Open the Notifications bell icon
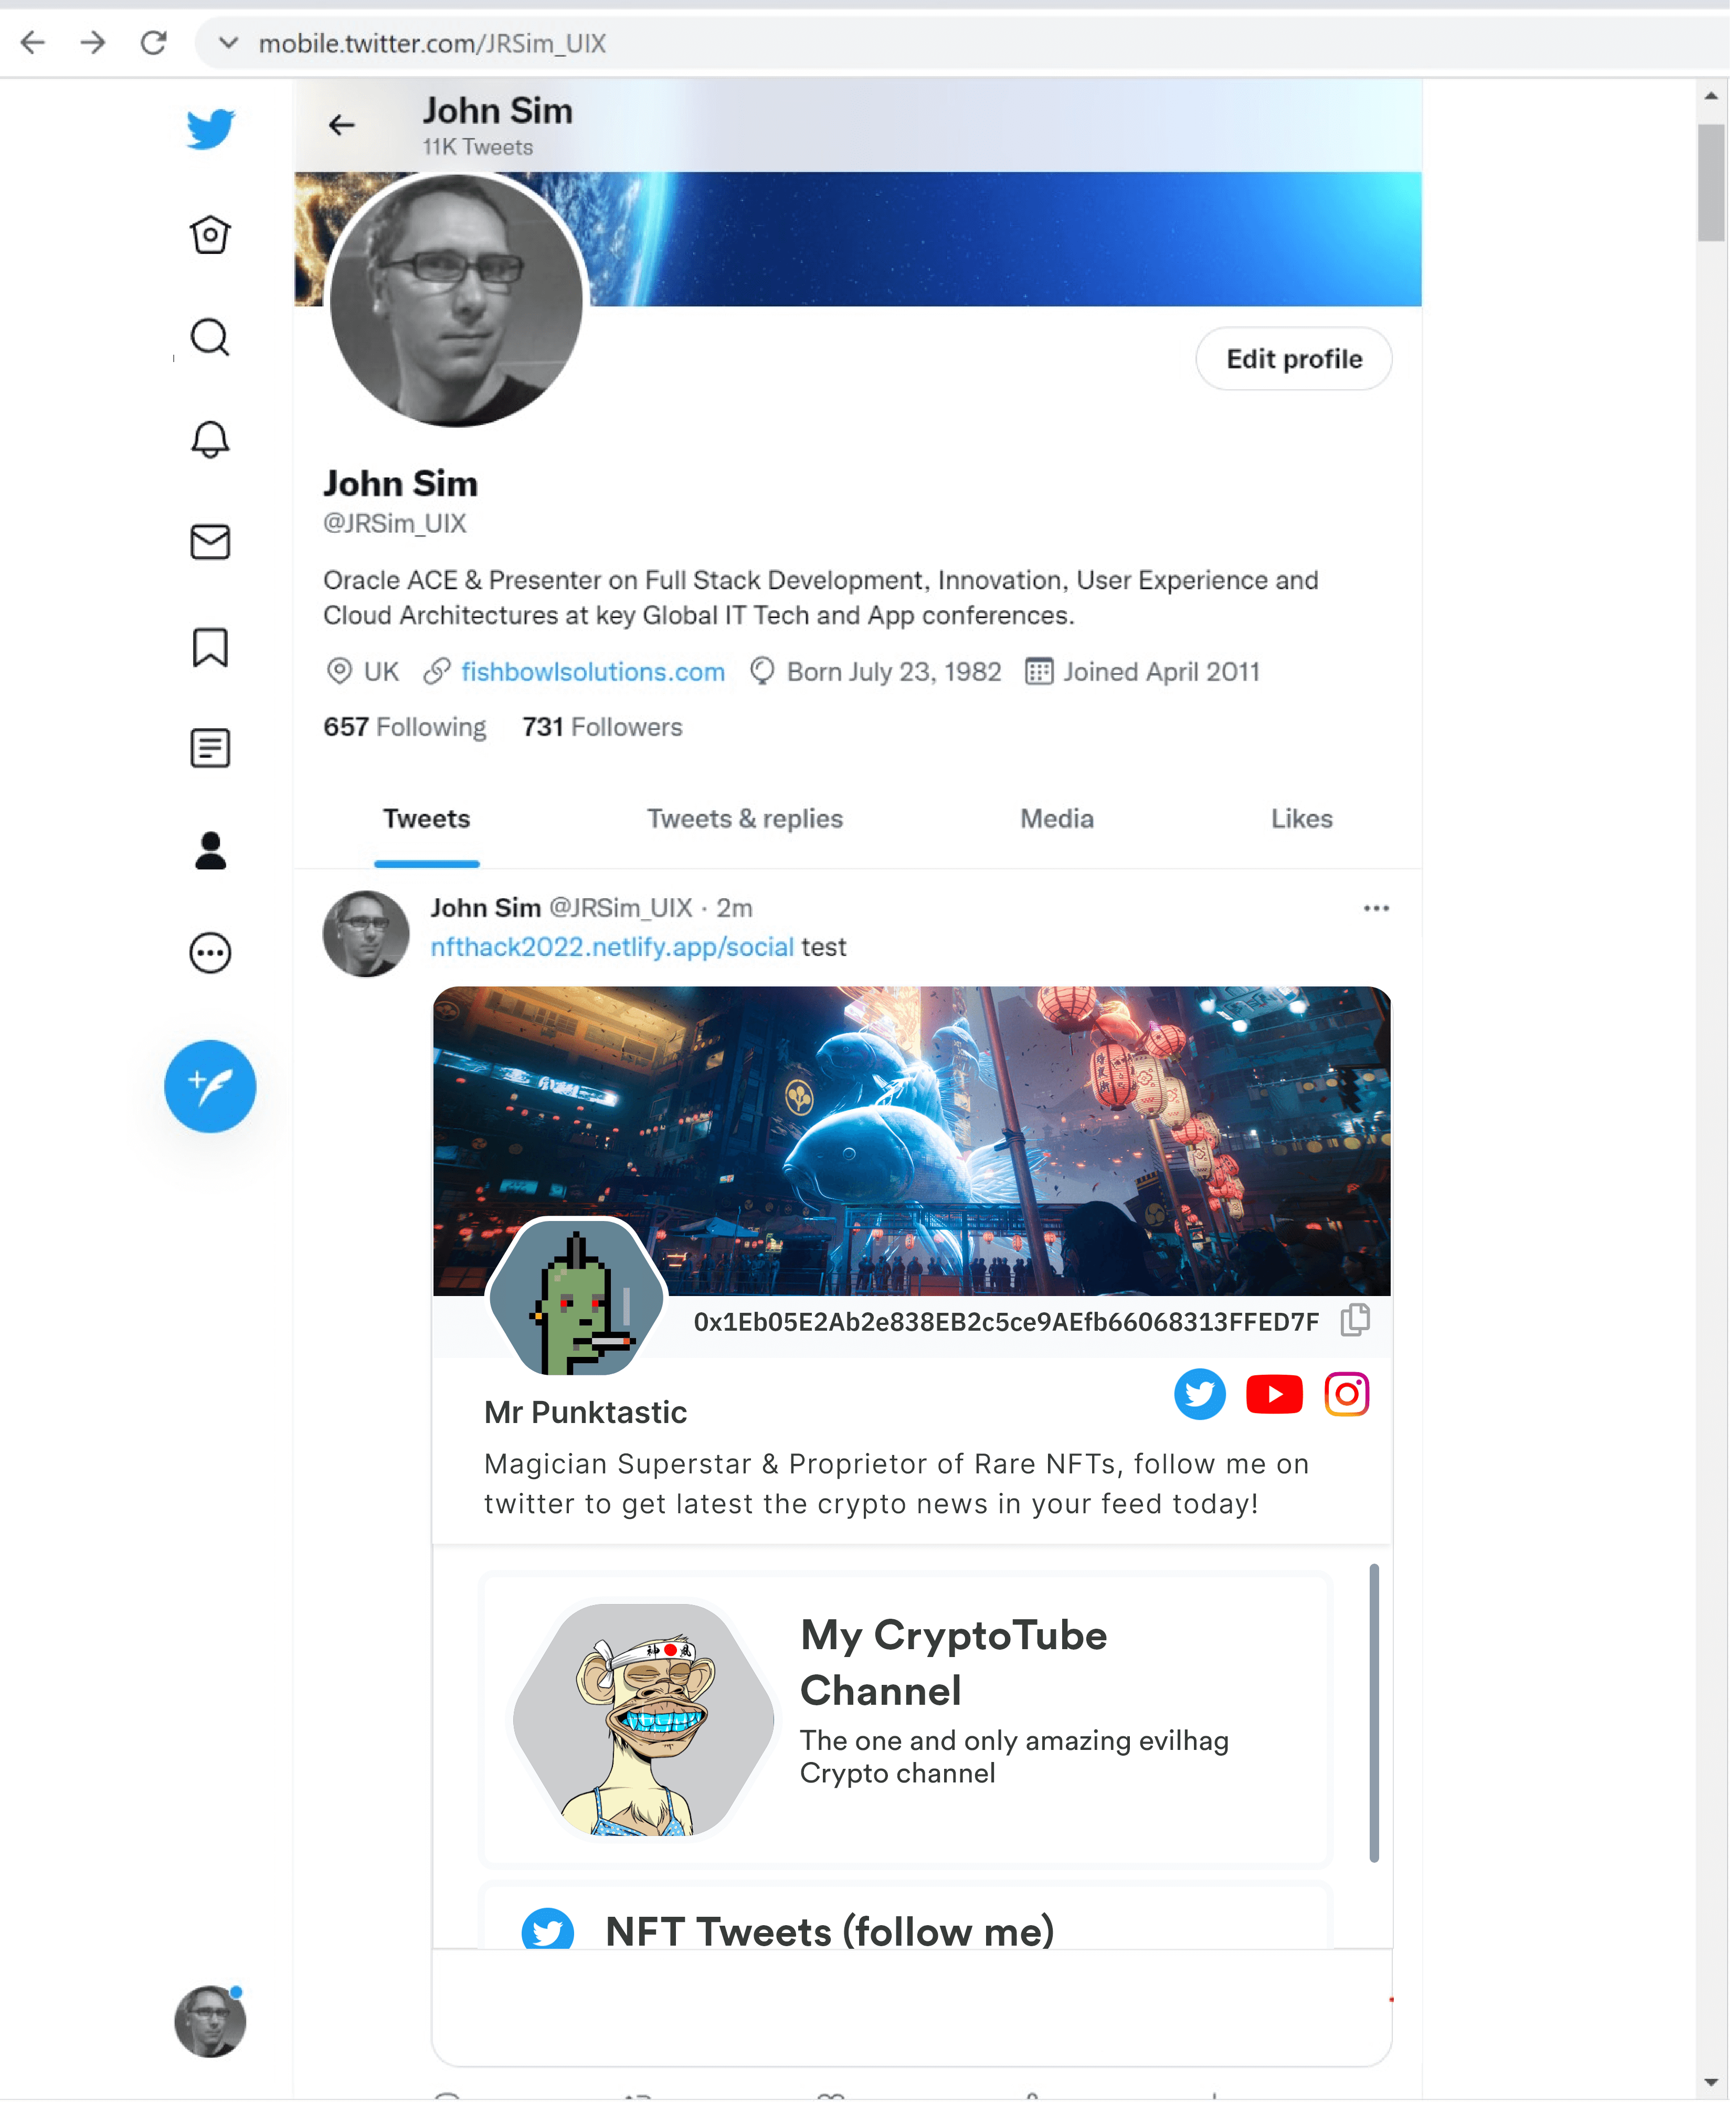Screen dimensions: 1736x2102 click(210, 439)
